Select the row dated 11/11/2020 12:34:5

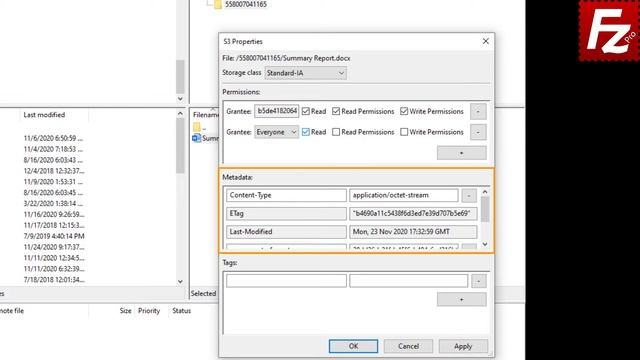(54, 258)
